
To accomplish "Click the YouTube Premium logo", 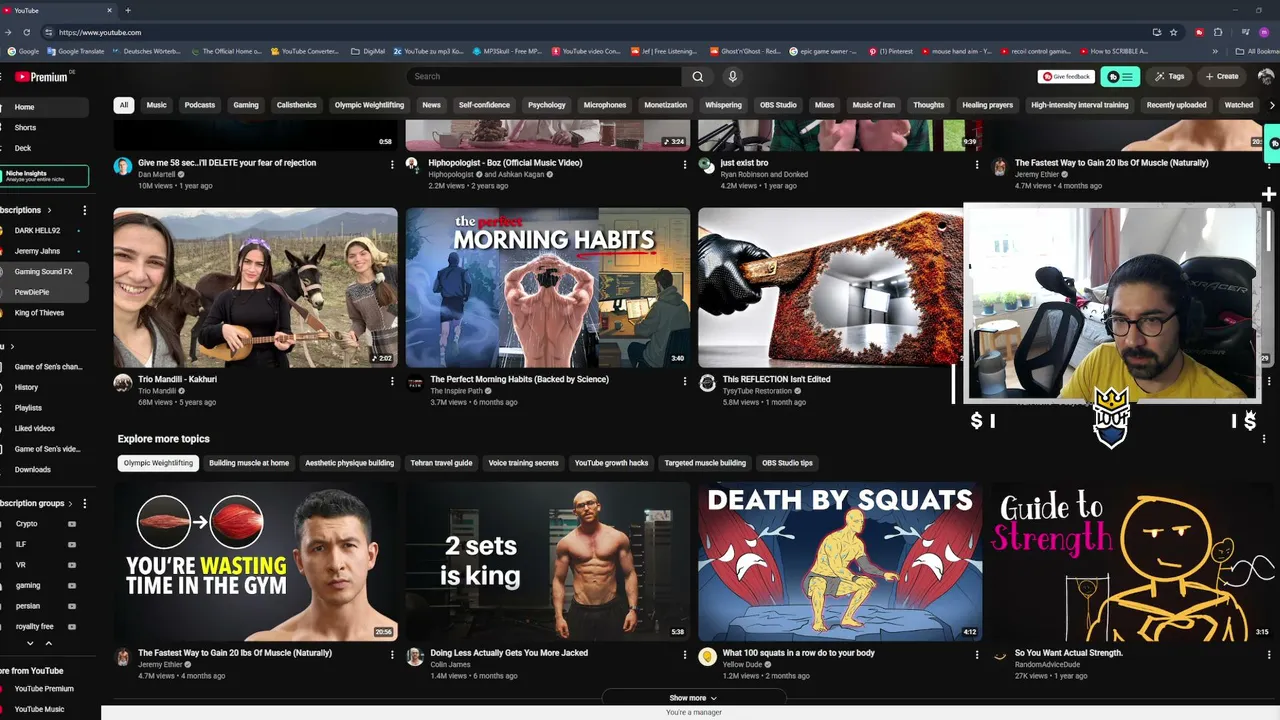I will tap(44, 77).
